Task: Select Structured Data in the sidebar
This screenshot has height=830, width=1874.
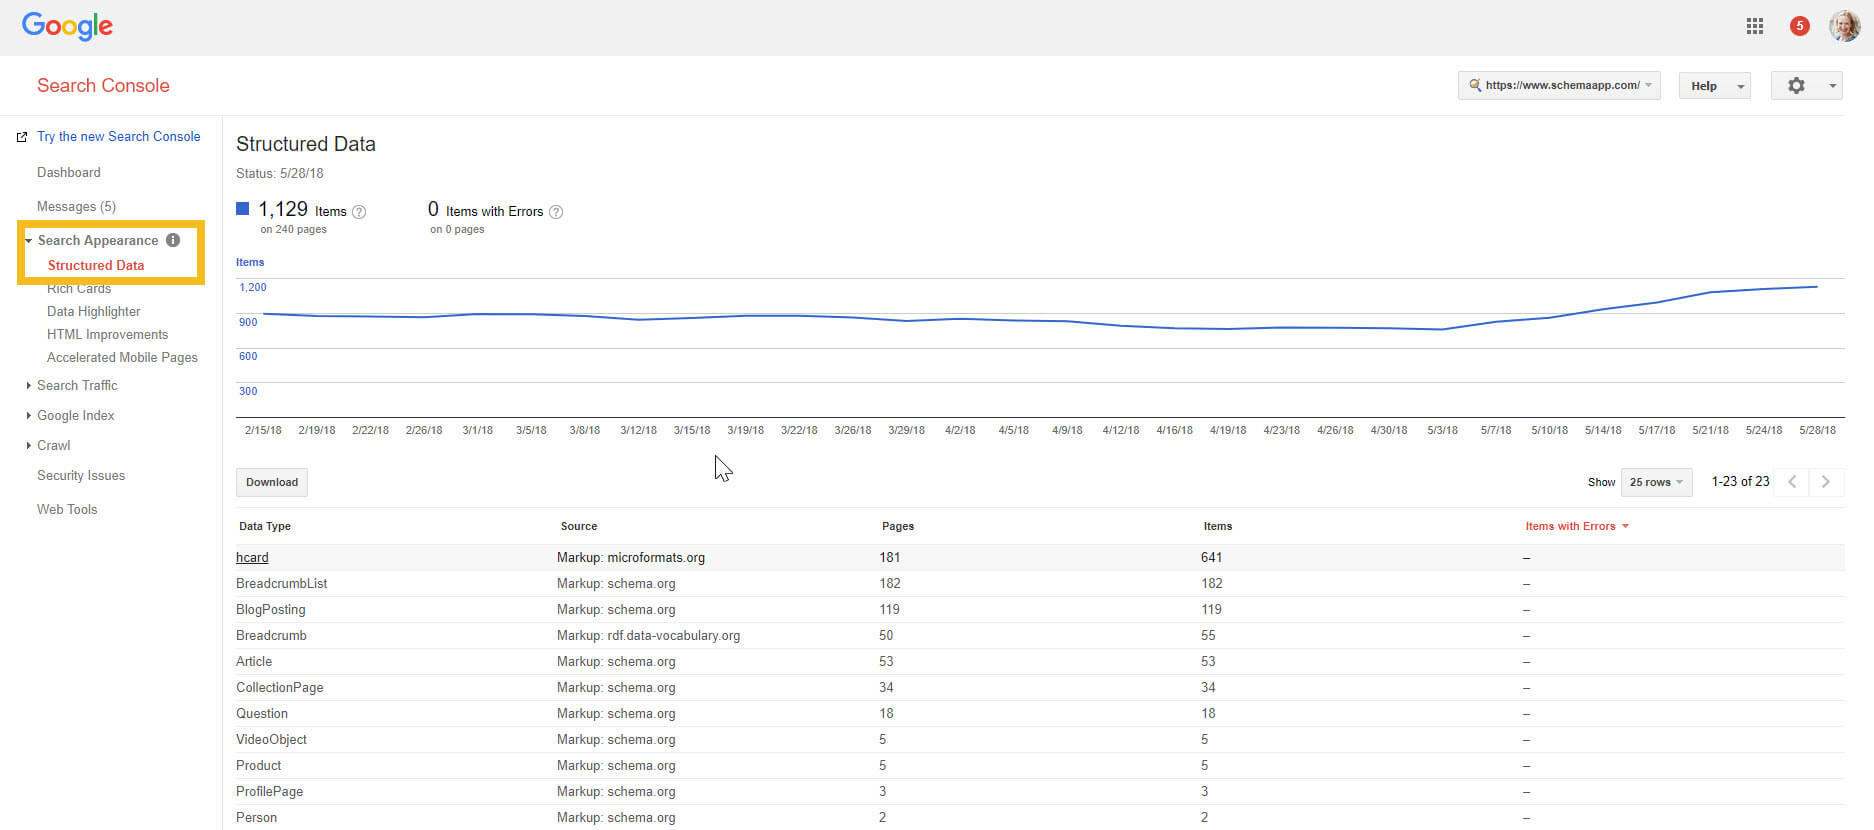Action: tap(96, 265)
